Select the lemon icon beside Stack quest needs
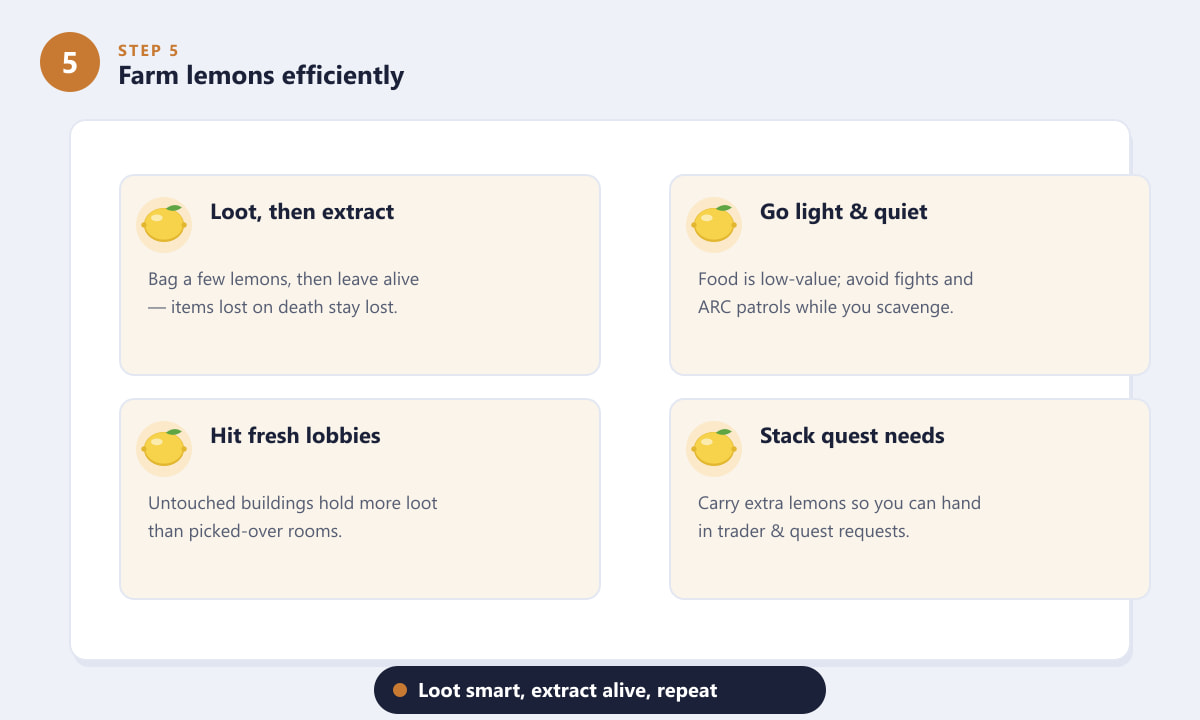 click(714, 448)
